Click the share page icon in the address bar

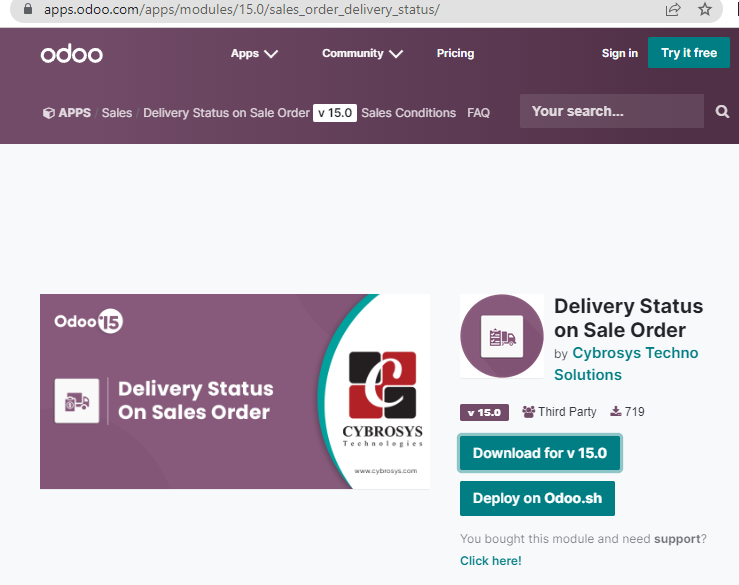tap(673, 9)
